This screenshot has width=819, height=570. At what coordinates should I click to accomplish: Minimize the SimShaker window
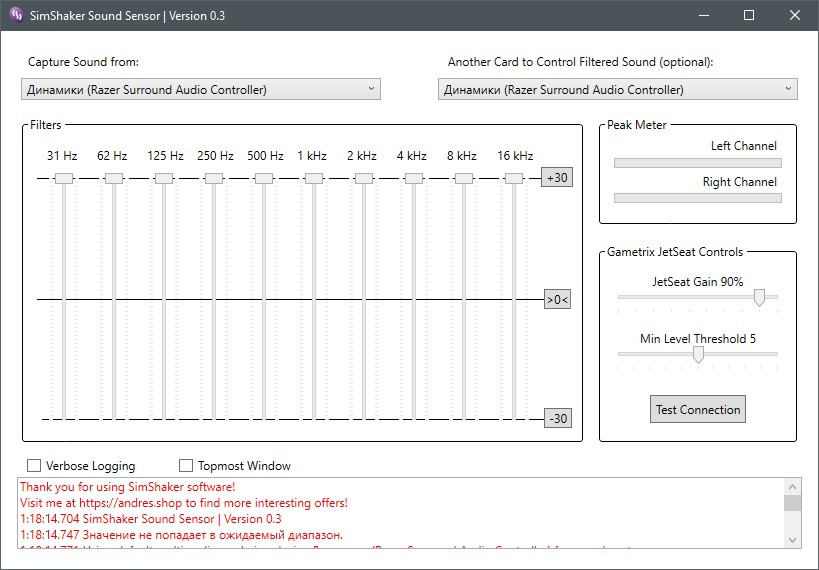tap(703, 15)
